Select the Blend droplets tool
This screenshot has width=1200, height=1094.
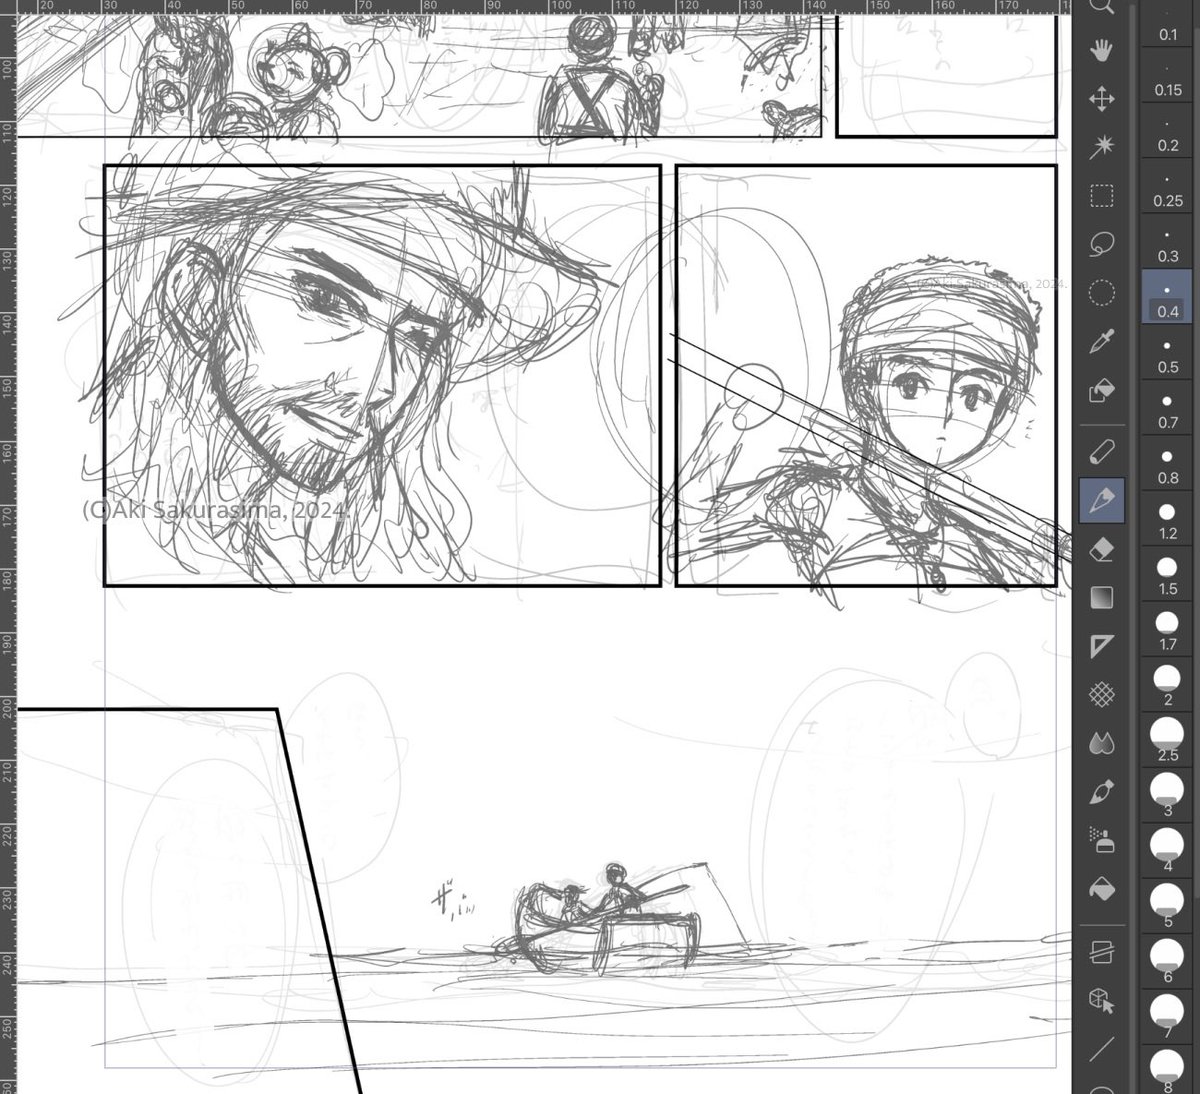click(1101, 744)
